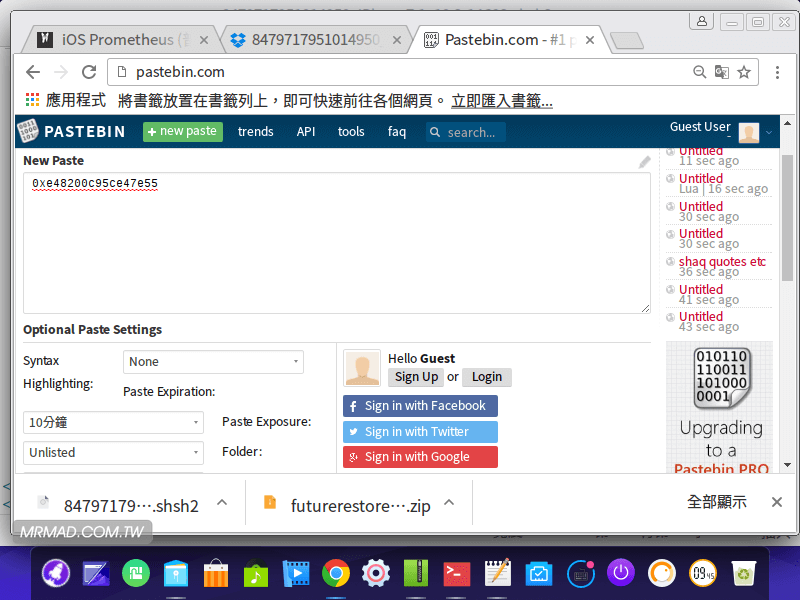Screen dimensions: 800x600
Task: Open the Chrome three-dot menu
Action: (778, 72)
